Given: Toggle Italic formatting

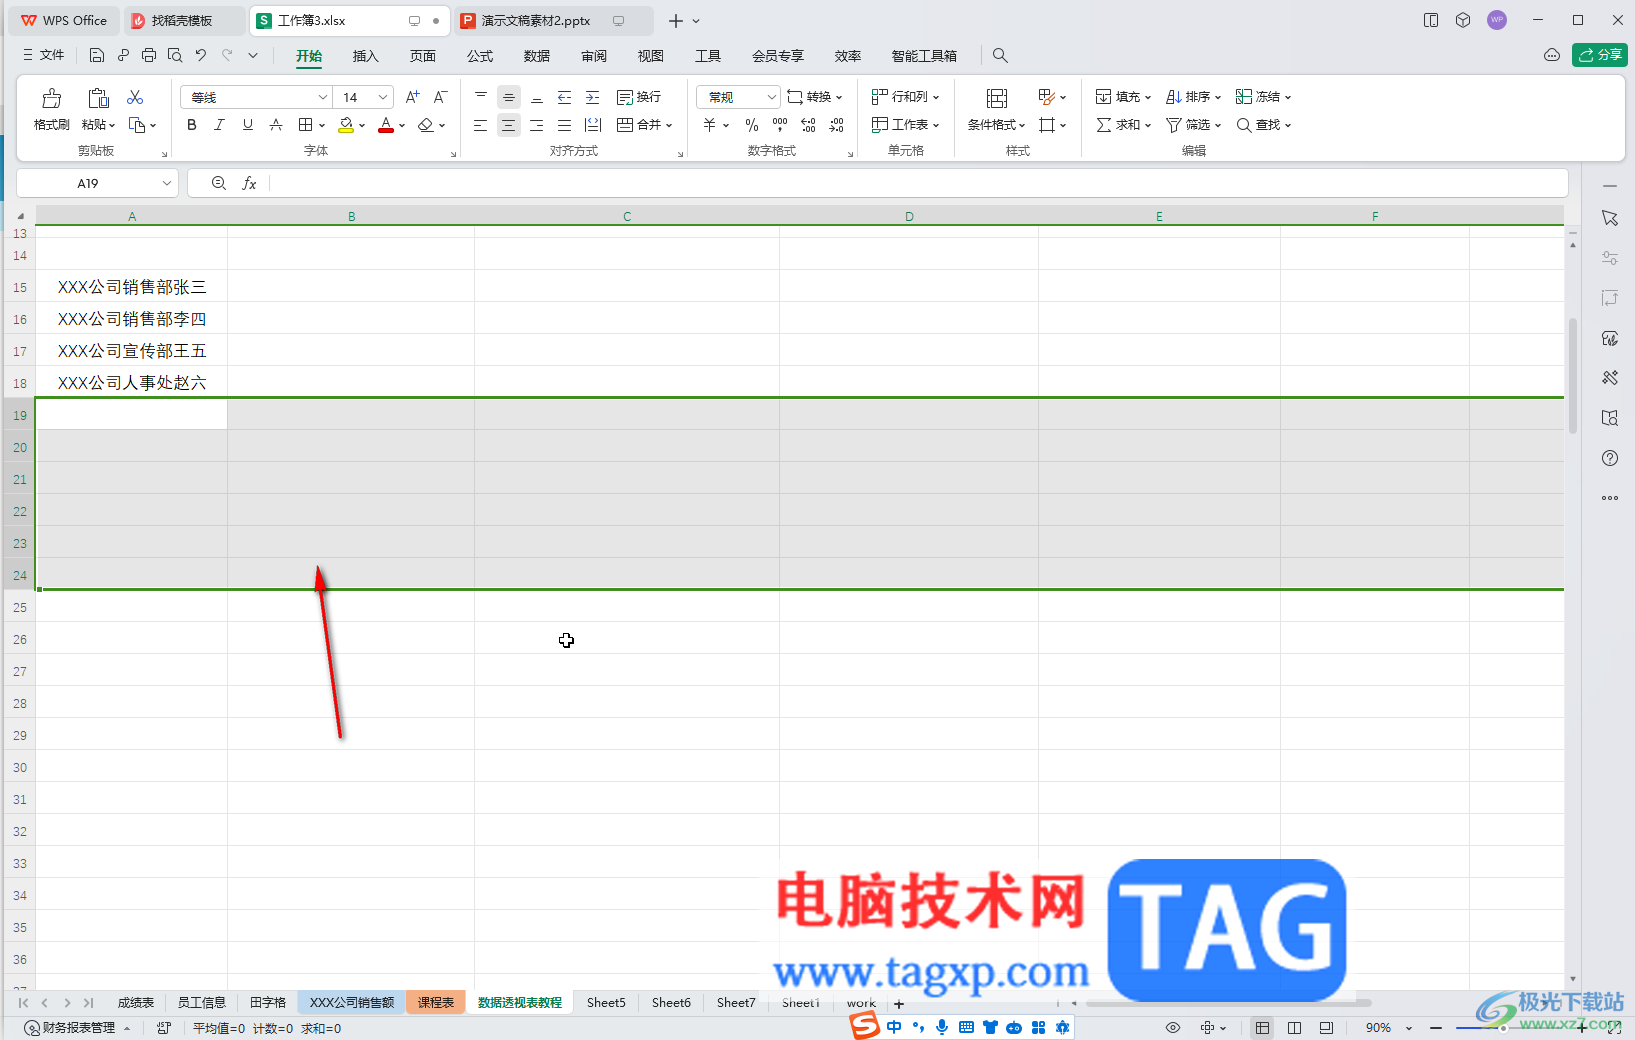Looking at the screenshot, I should point(220,125).
